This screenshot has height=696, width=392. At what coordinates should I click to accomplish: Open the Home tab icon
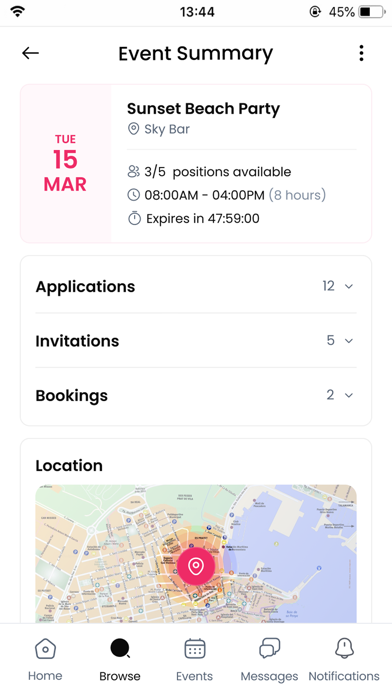[45, 649]
